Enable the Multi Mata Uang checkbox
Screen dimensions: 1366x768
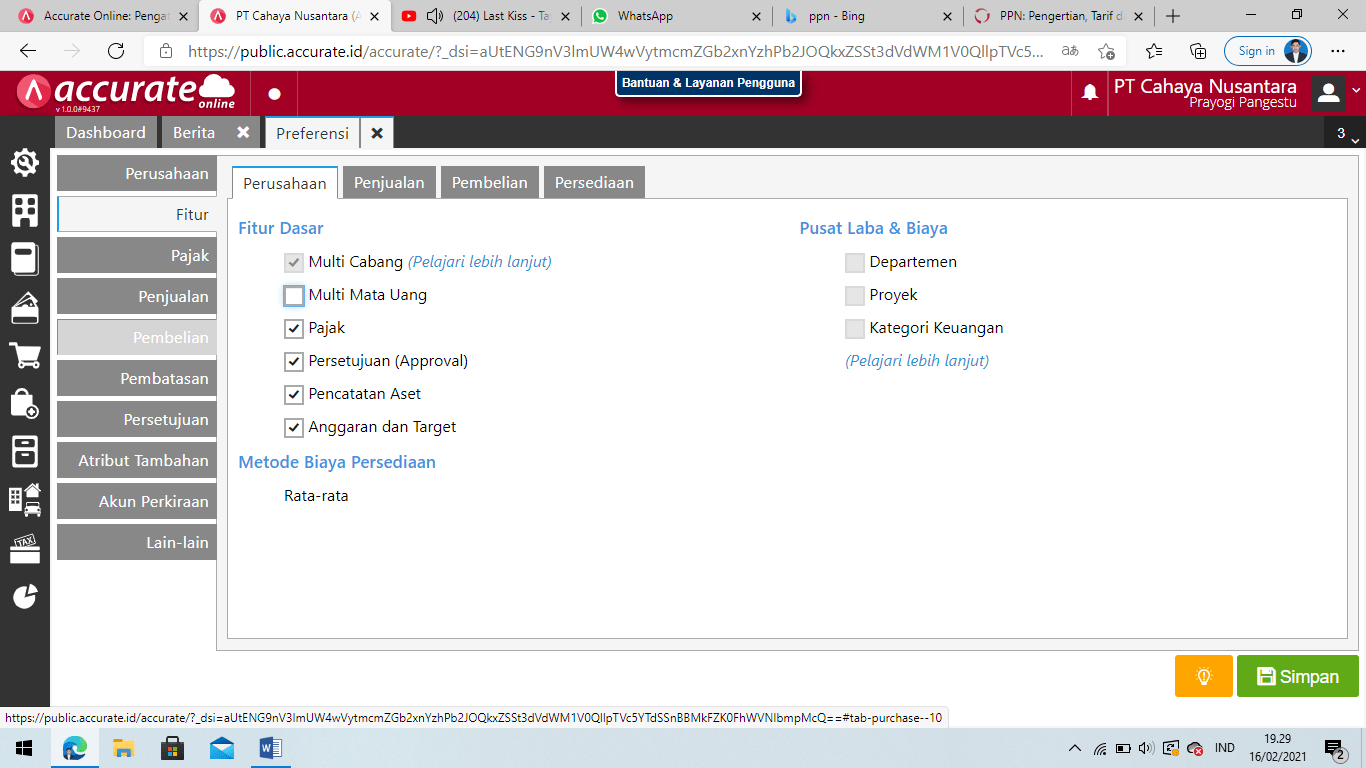point(294,296)
